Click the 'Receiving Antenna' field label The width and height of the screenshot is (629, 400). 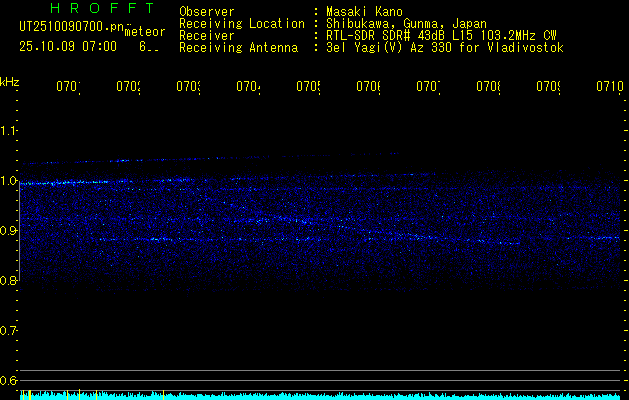(x=238, y=47)
